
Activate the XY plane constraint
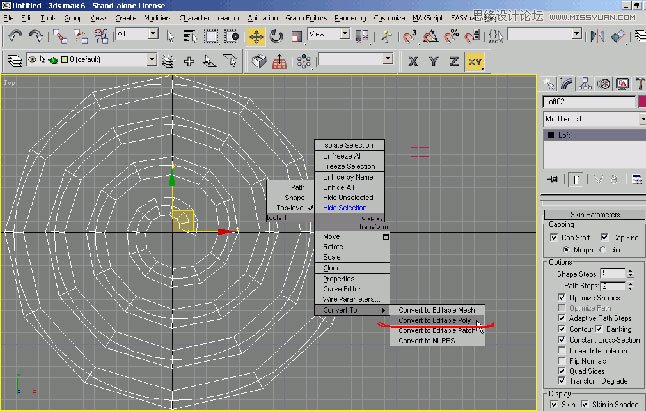(474, 61)
